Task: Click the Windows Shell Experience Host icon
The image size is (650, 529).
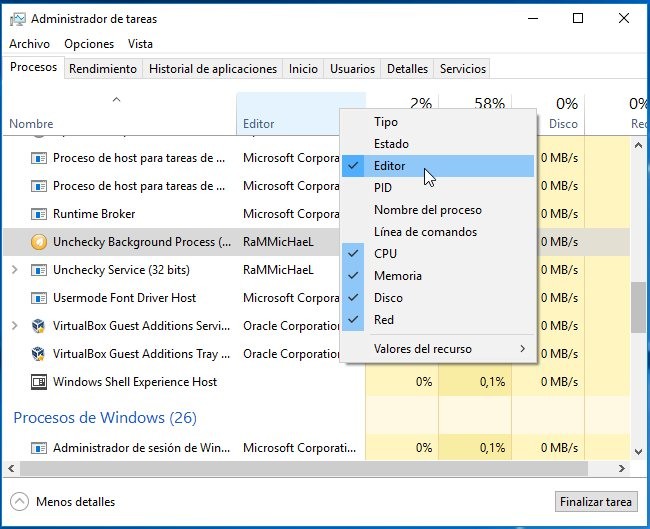Action: [x=39, y=382]
